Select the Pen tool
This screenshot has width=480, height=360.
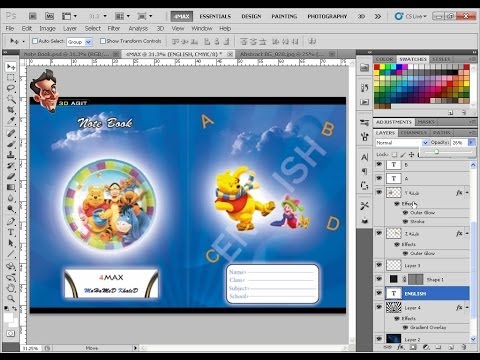(11, 221)
